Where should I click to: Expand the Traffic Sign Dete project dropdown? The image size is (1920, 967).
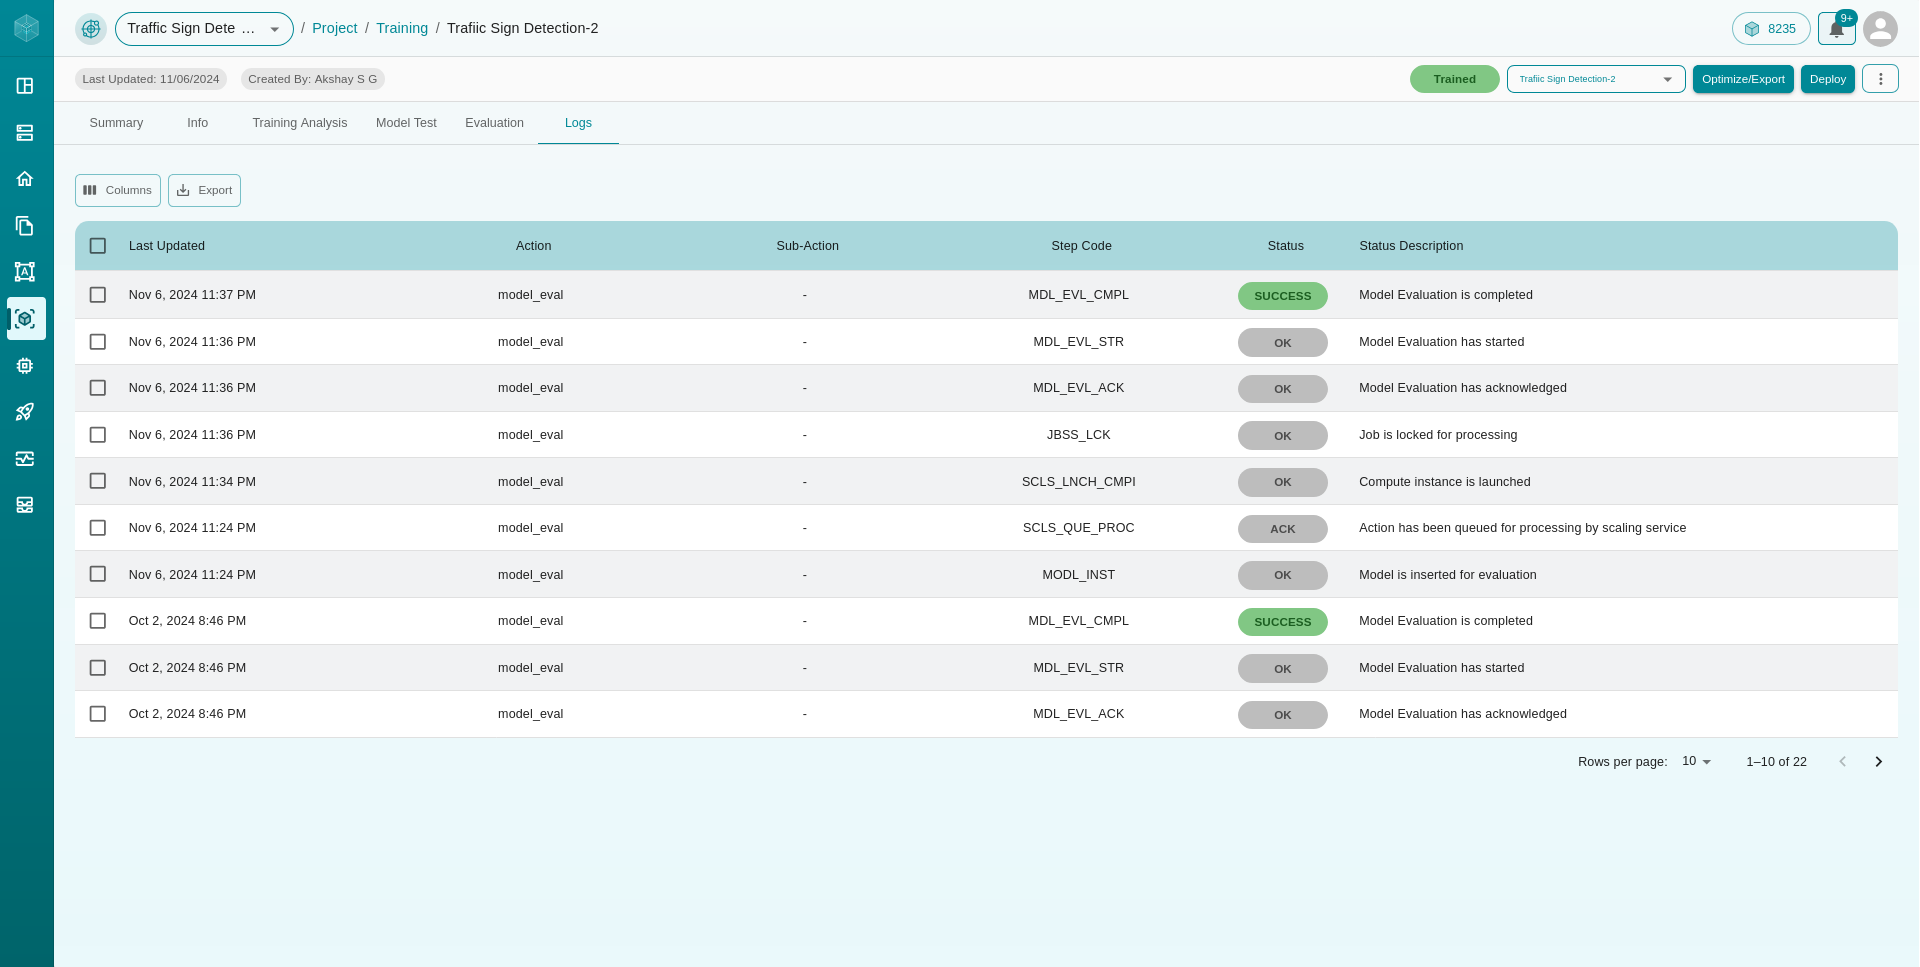click(x=204, y=29)
